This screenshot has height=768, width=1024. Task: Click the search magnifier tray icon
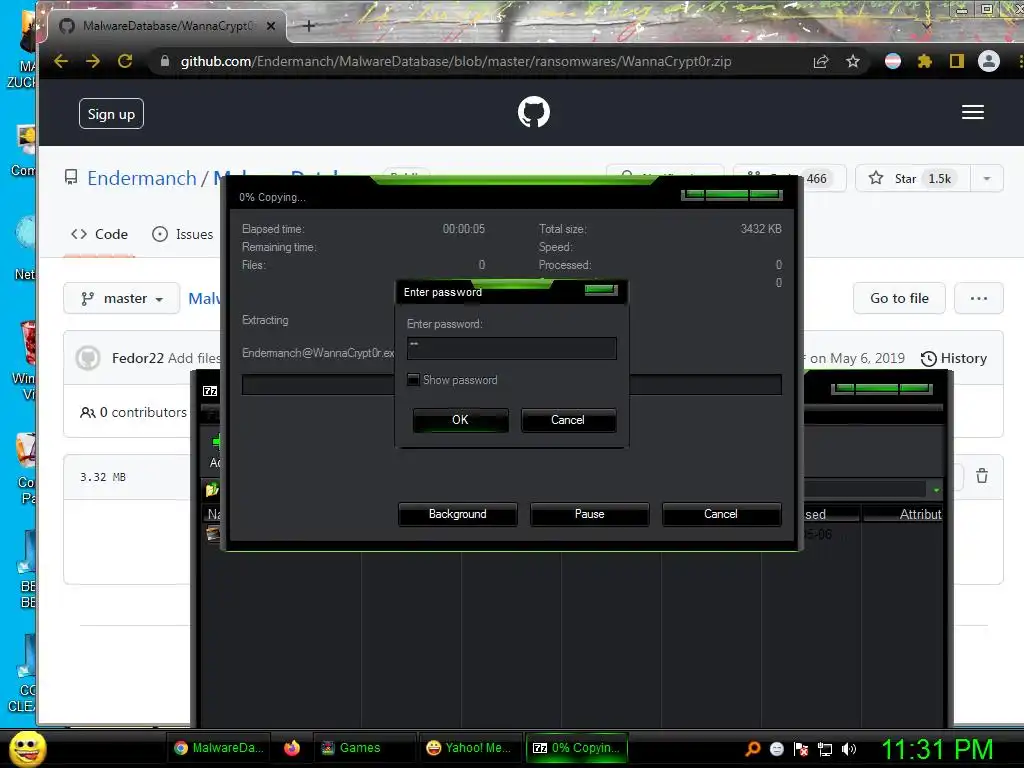[x=753, y=749]
